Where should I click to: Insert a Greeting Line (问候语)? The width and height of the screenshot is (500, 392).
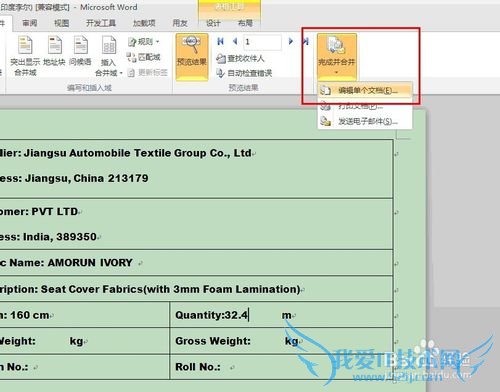pyautogui.click(x=80, y=51)
